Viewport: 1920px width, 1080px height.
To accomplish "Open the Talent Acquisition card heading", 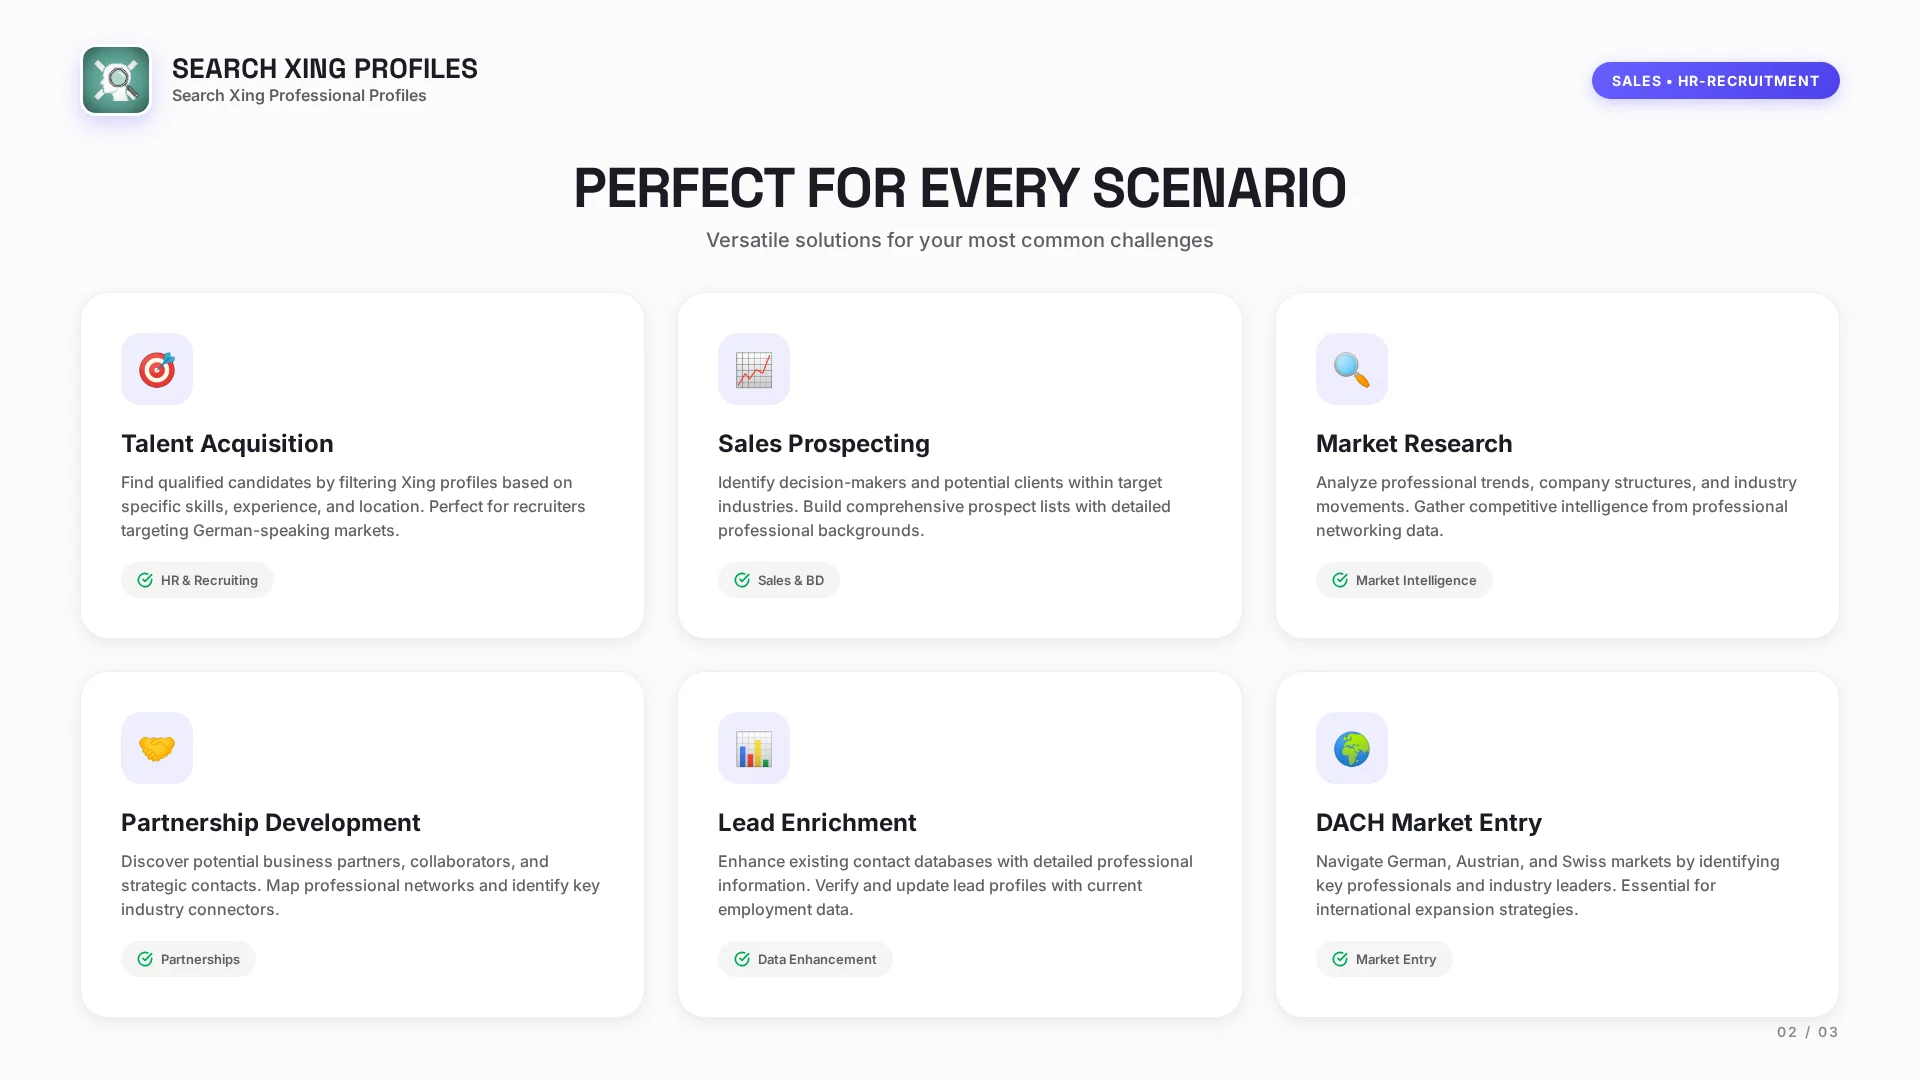I will click(227, 443).
